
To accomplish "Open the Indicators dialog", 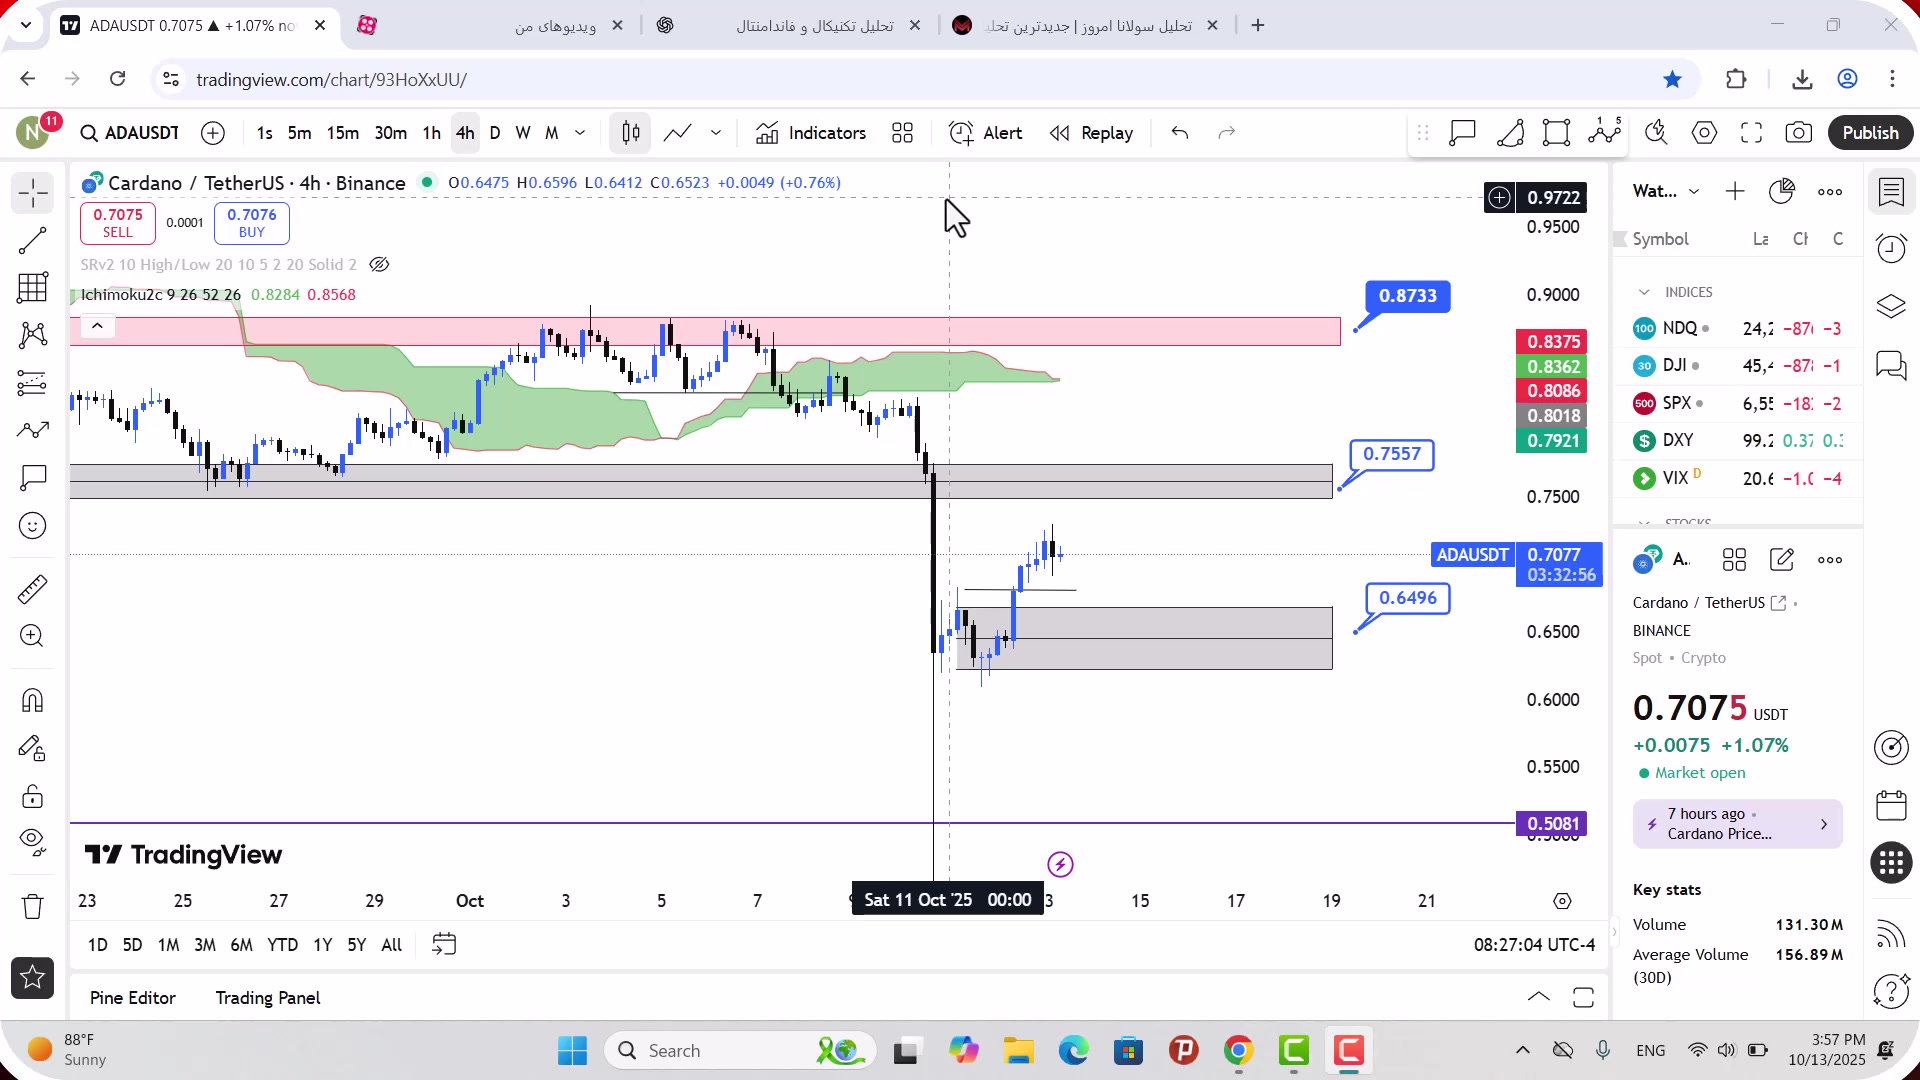I will click(x=811, y=133).
